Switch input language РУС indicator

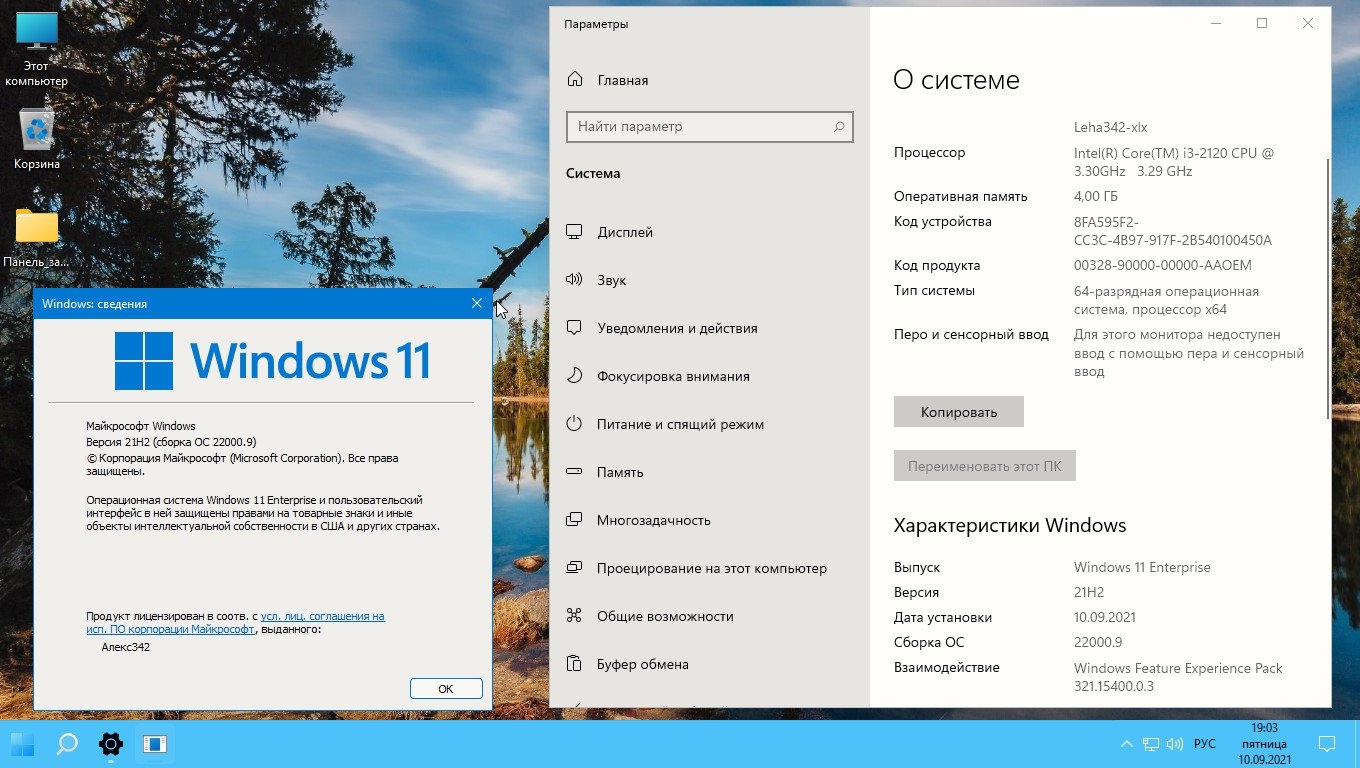[1205, 744]
